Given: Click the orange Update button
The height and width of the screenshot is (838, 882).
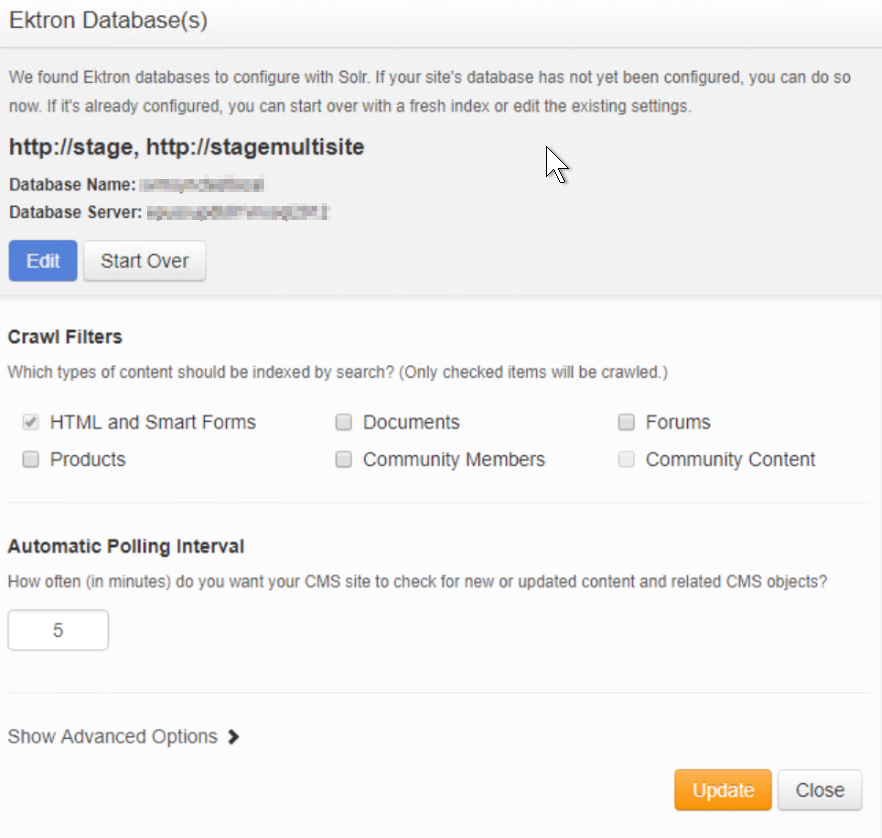Looking at the screenshot, I should (x=723, y=790).
